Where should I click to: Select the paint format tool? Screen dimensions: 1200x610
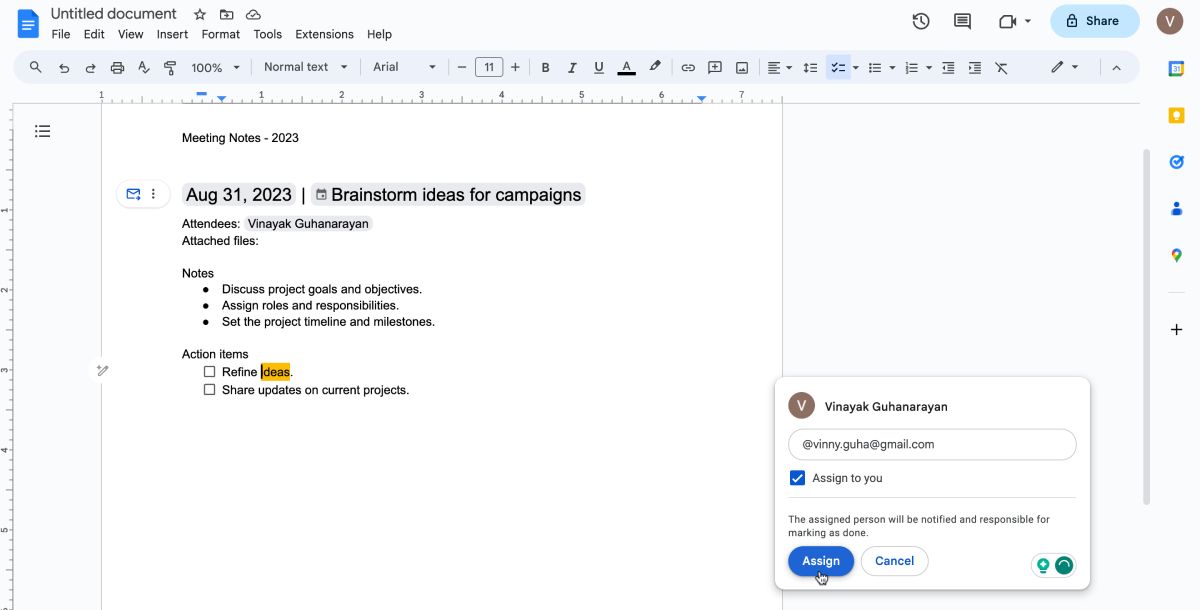coord(169,67)
